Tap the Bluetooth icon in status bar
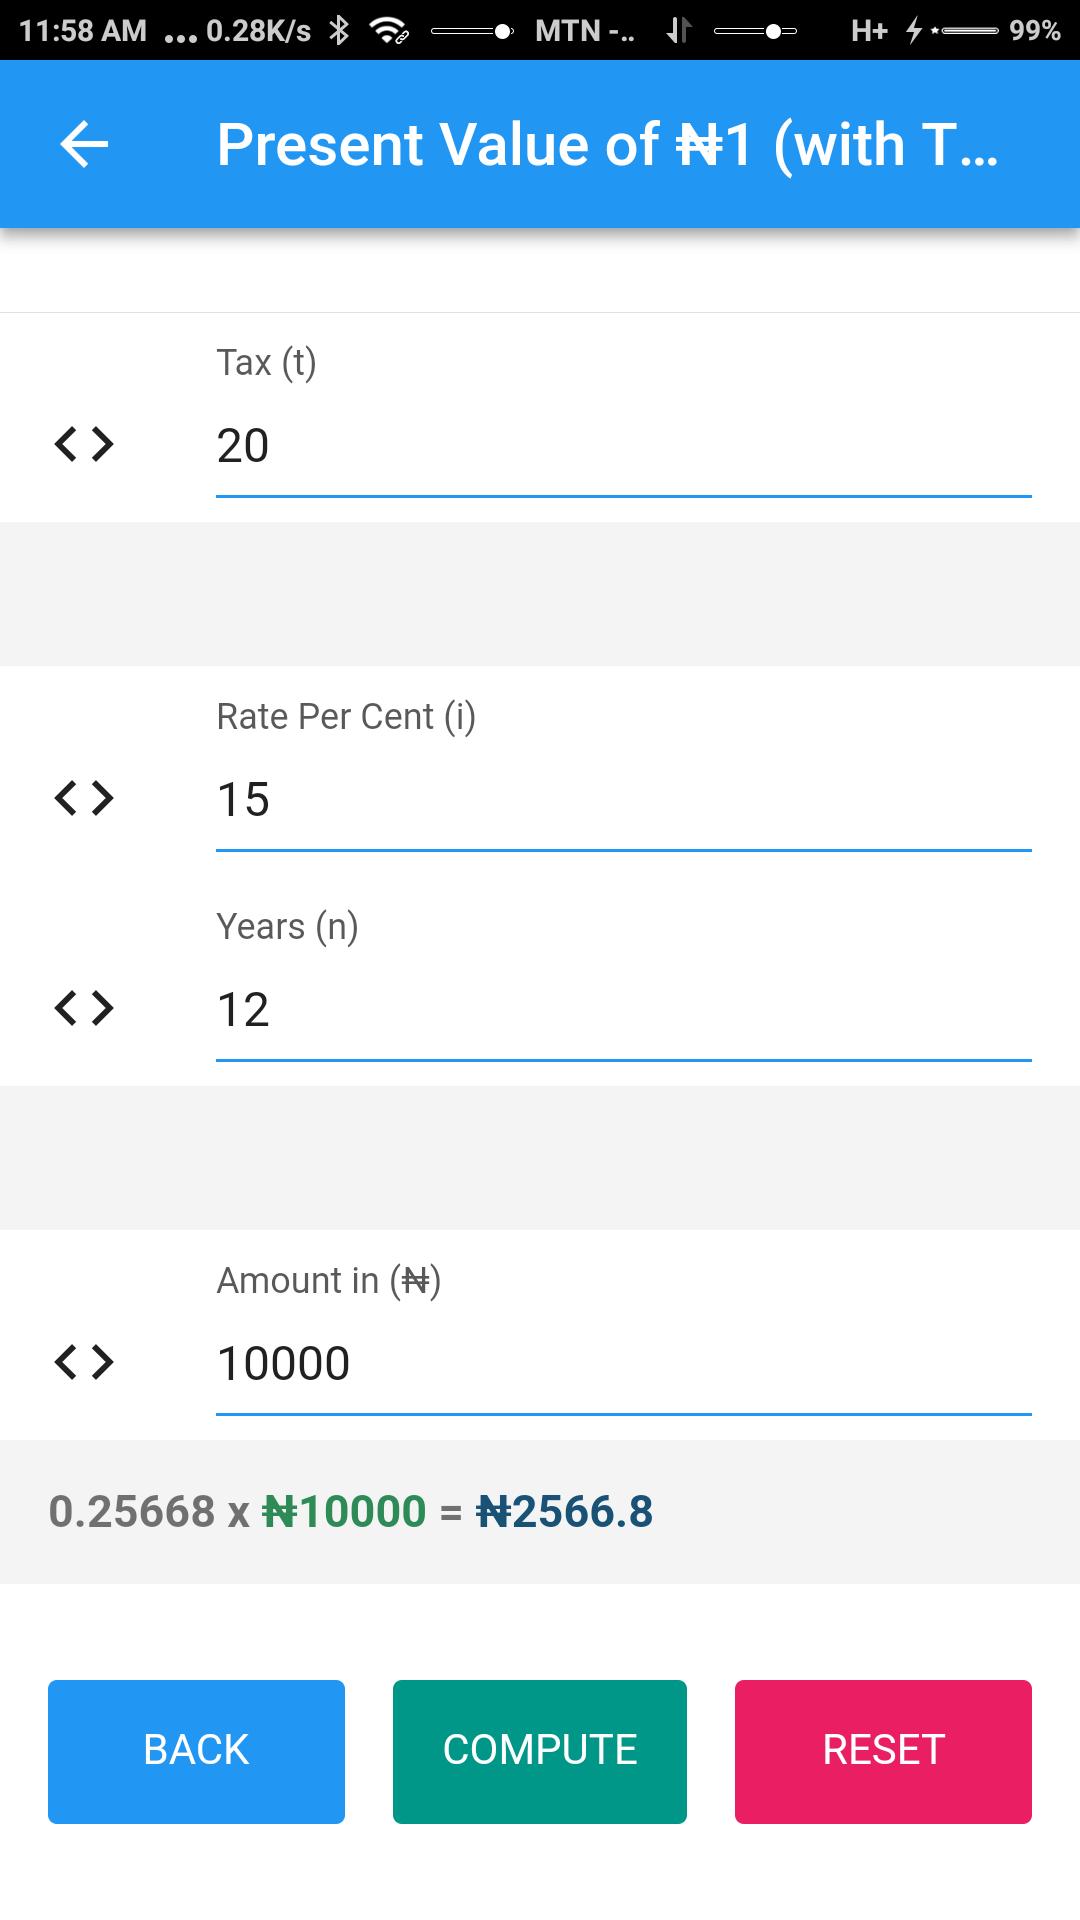Image resolution: width=1080 pixels, height=1920 pixels. coord(340,30)
